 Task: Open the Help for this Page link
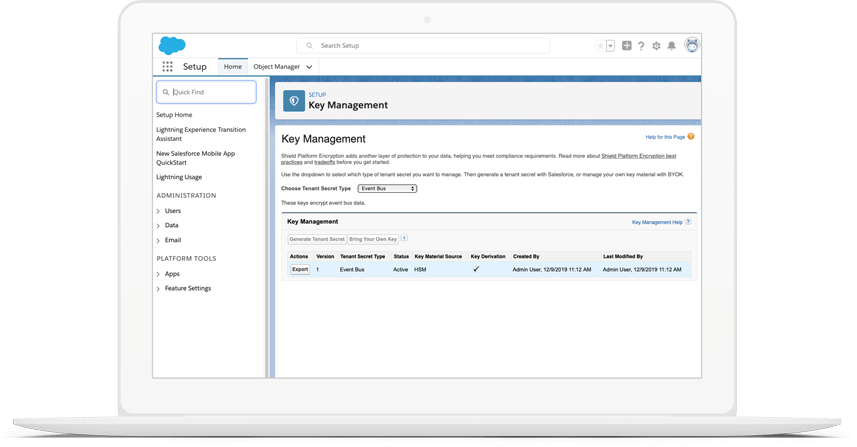click(665, 137)
